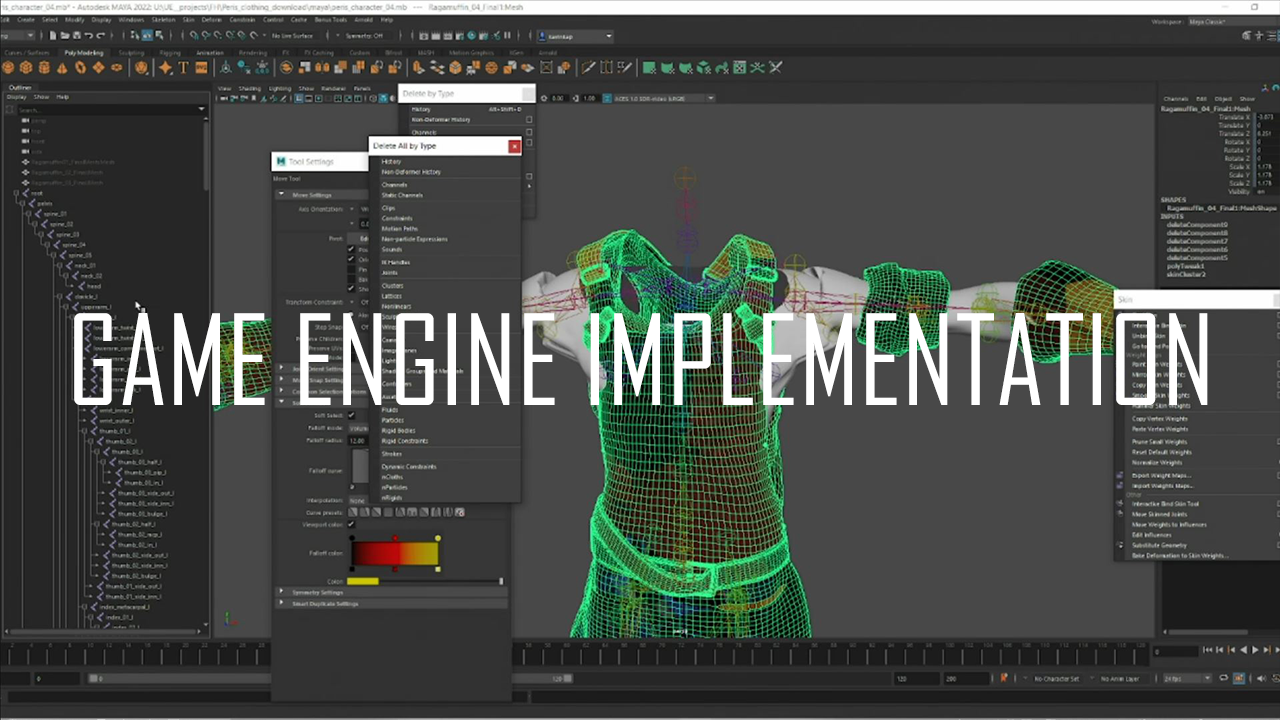Expand the Symmetry Settings section
The width and height of the screenshot is (1280, 720).
[x=282, y=592]
